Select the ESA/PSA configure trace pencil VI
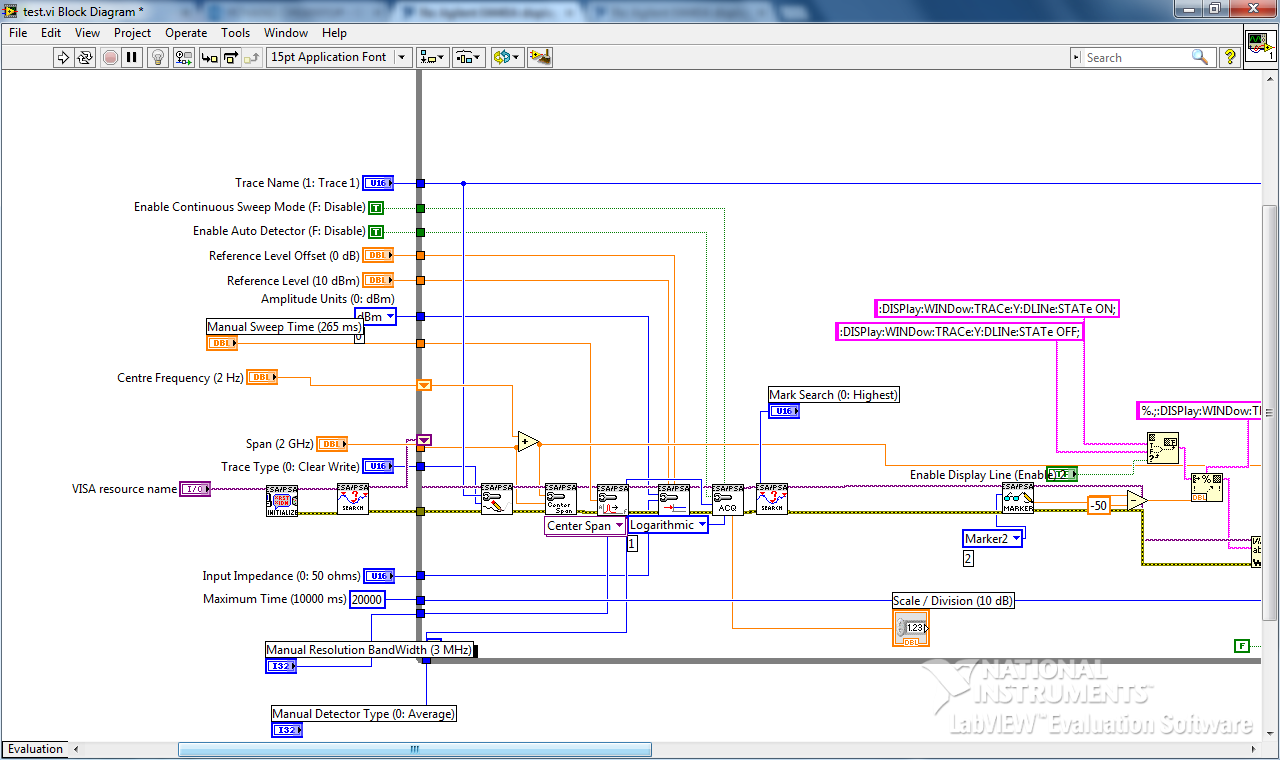Image resolution: width=1280 pixels, height=760 pixels. (496, 499)
